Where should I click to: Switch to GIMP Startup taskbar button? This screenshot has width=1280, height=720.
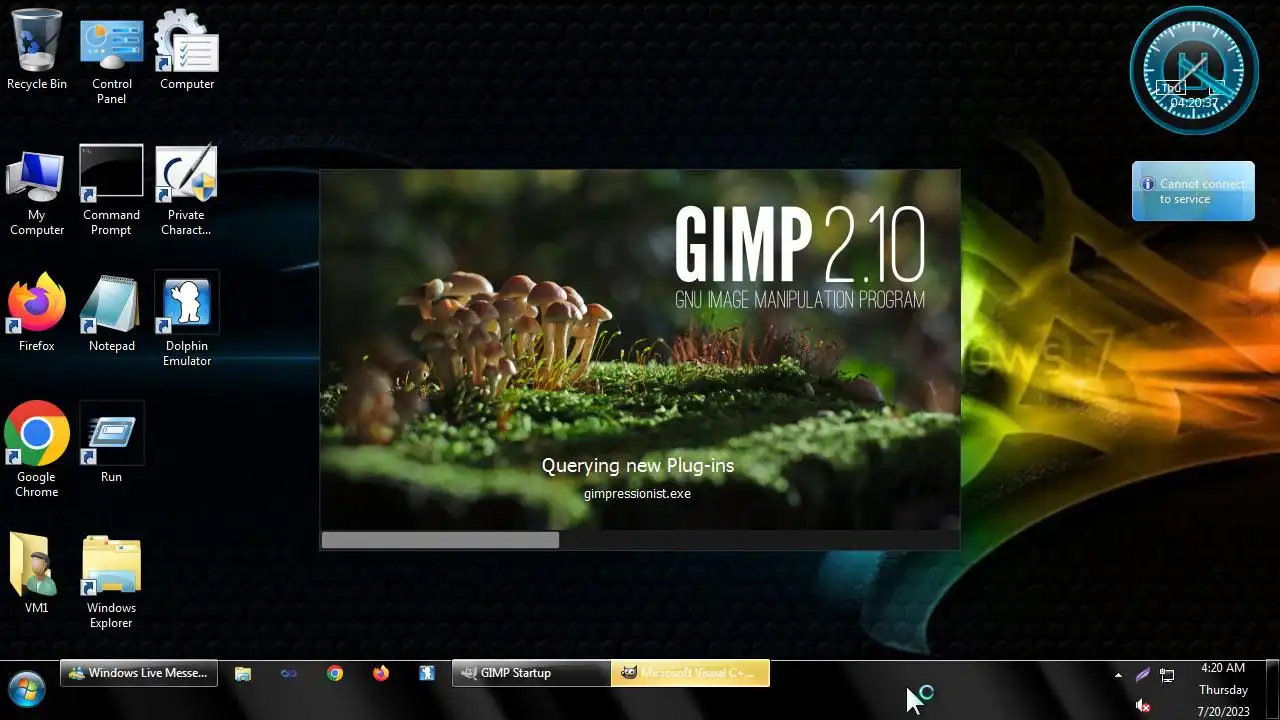click(531, 673)
